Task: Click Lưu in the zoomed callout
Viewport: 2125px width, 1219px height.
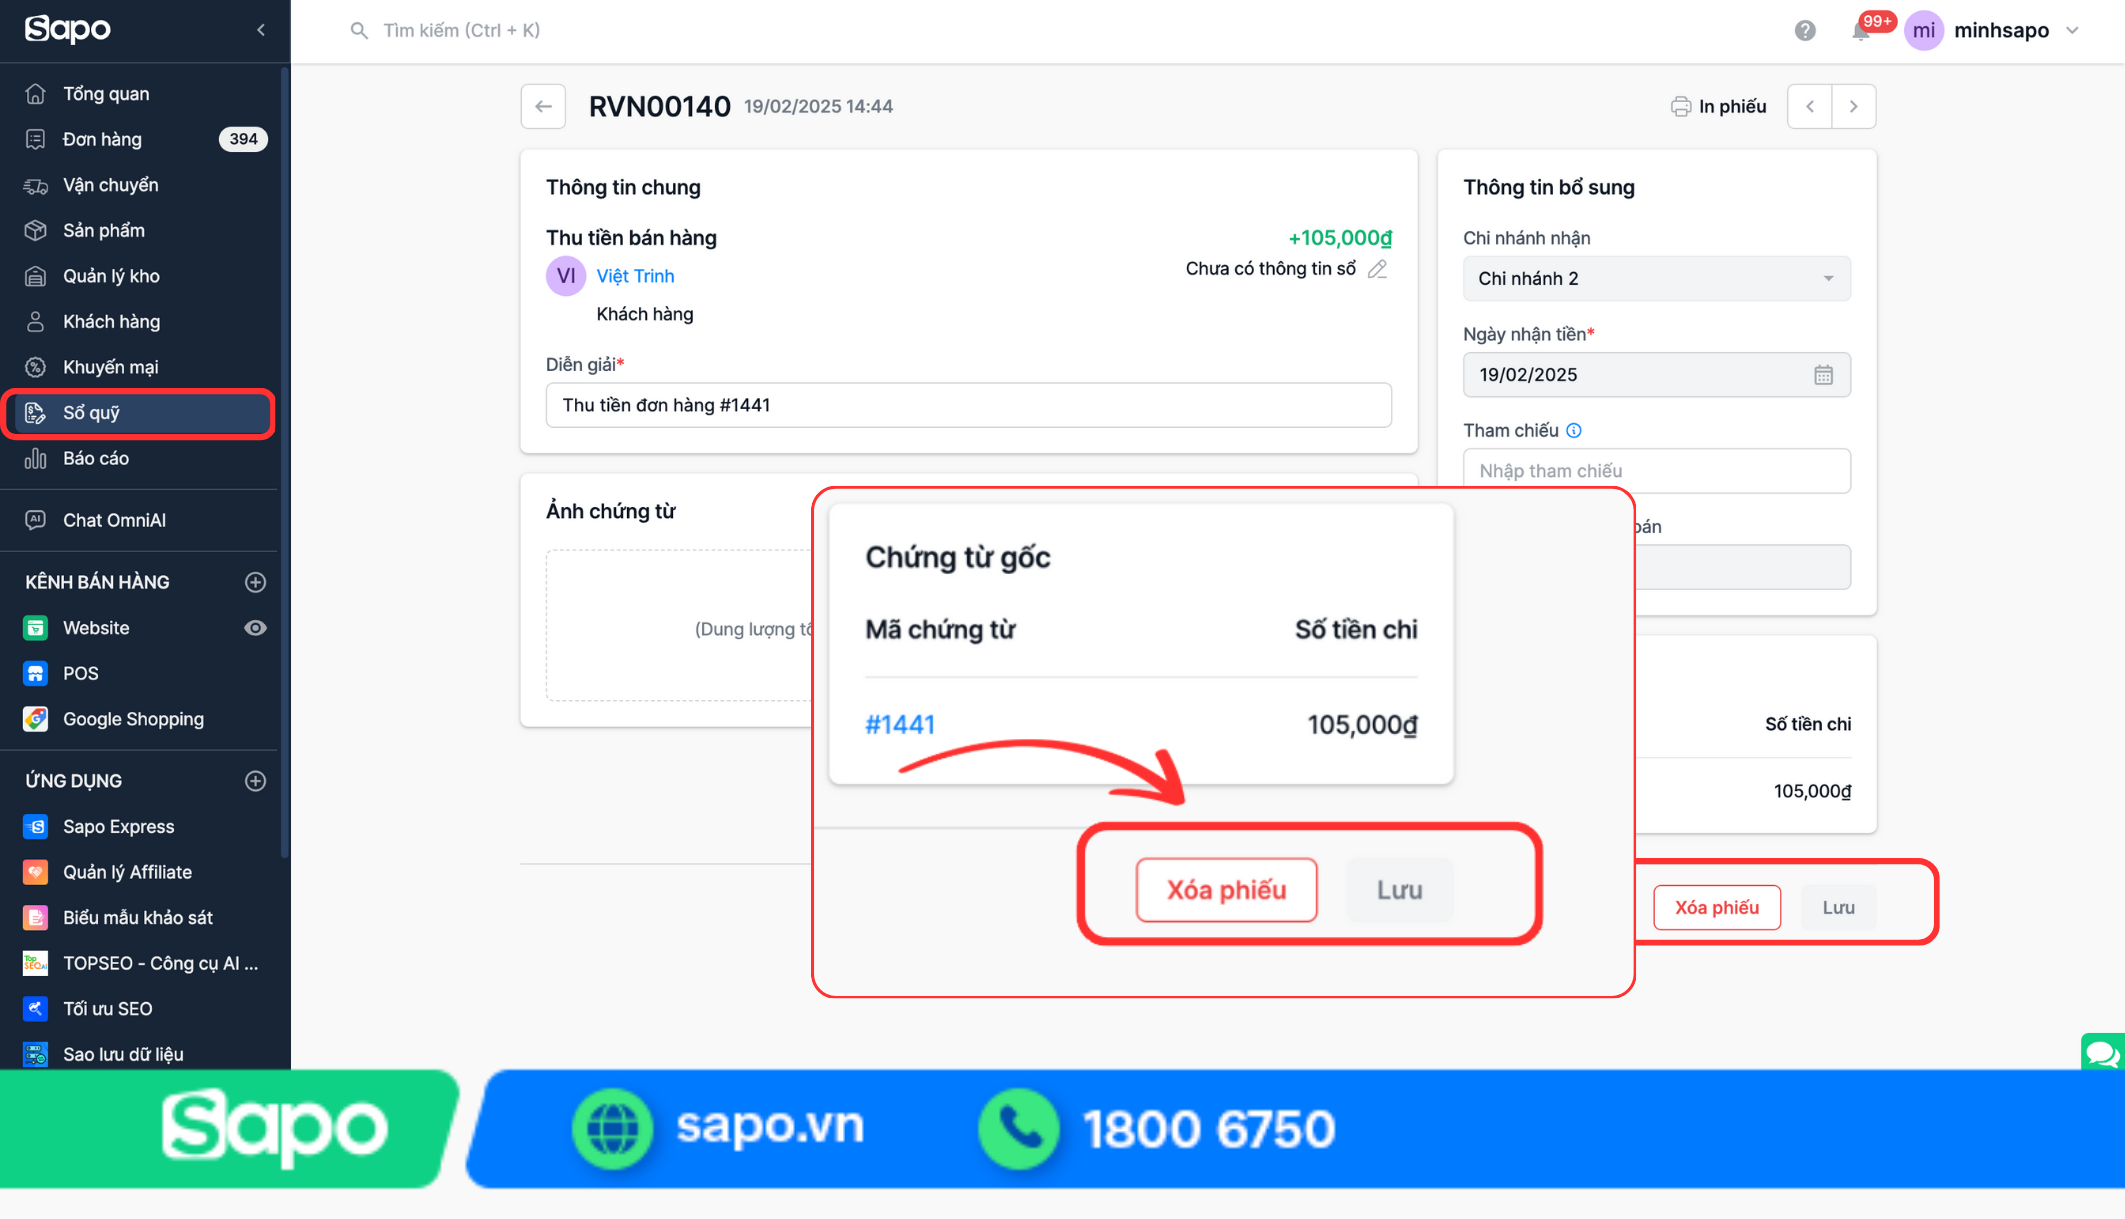Action: click(1400, 890)
